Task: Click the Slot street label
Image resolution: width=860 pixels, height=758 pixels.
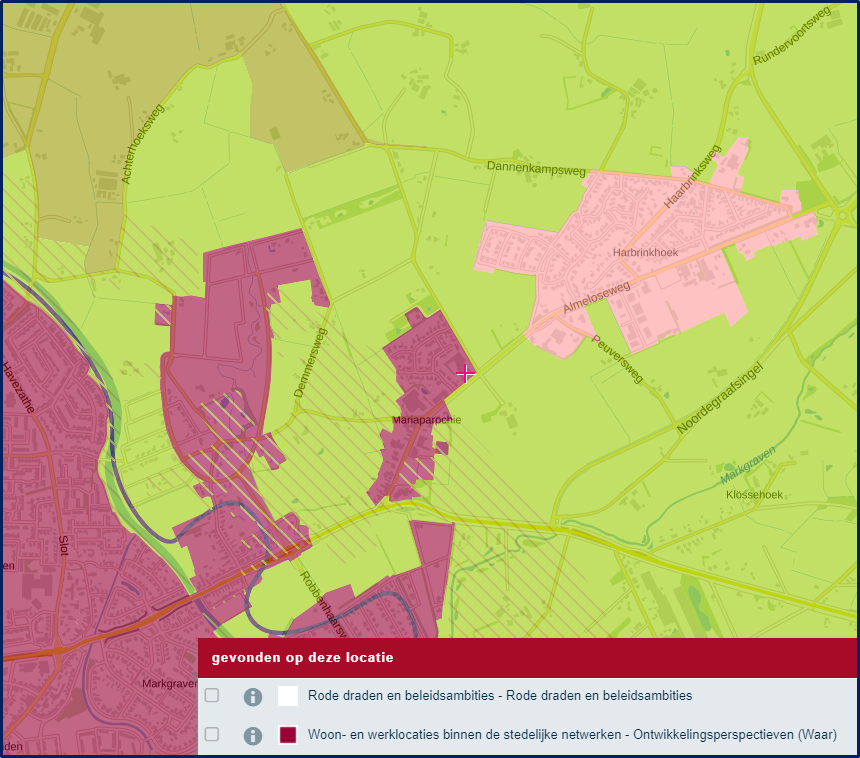Action: pyautogui.click(x=64, y=546)
